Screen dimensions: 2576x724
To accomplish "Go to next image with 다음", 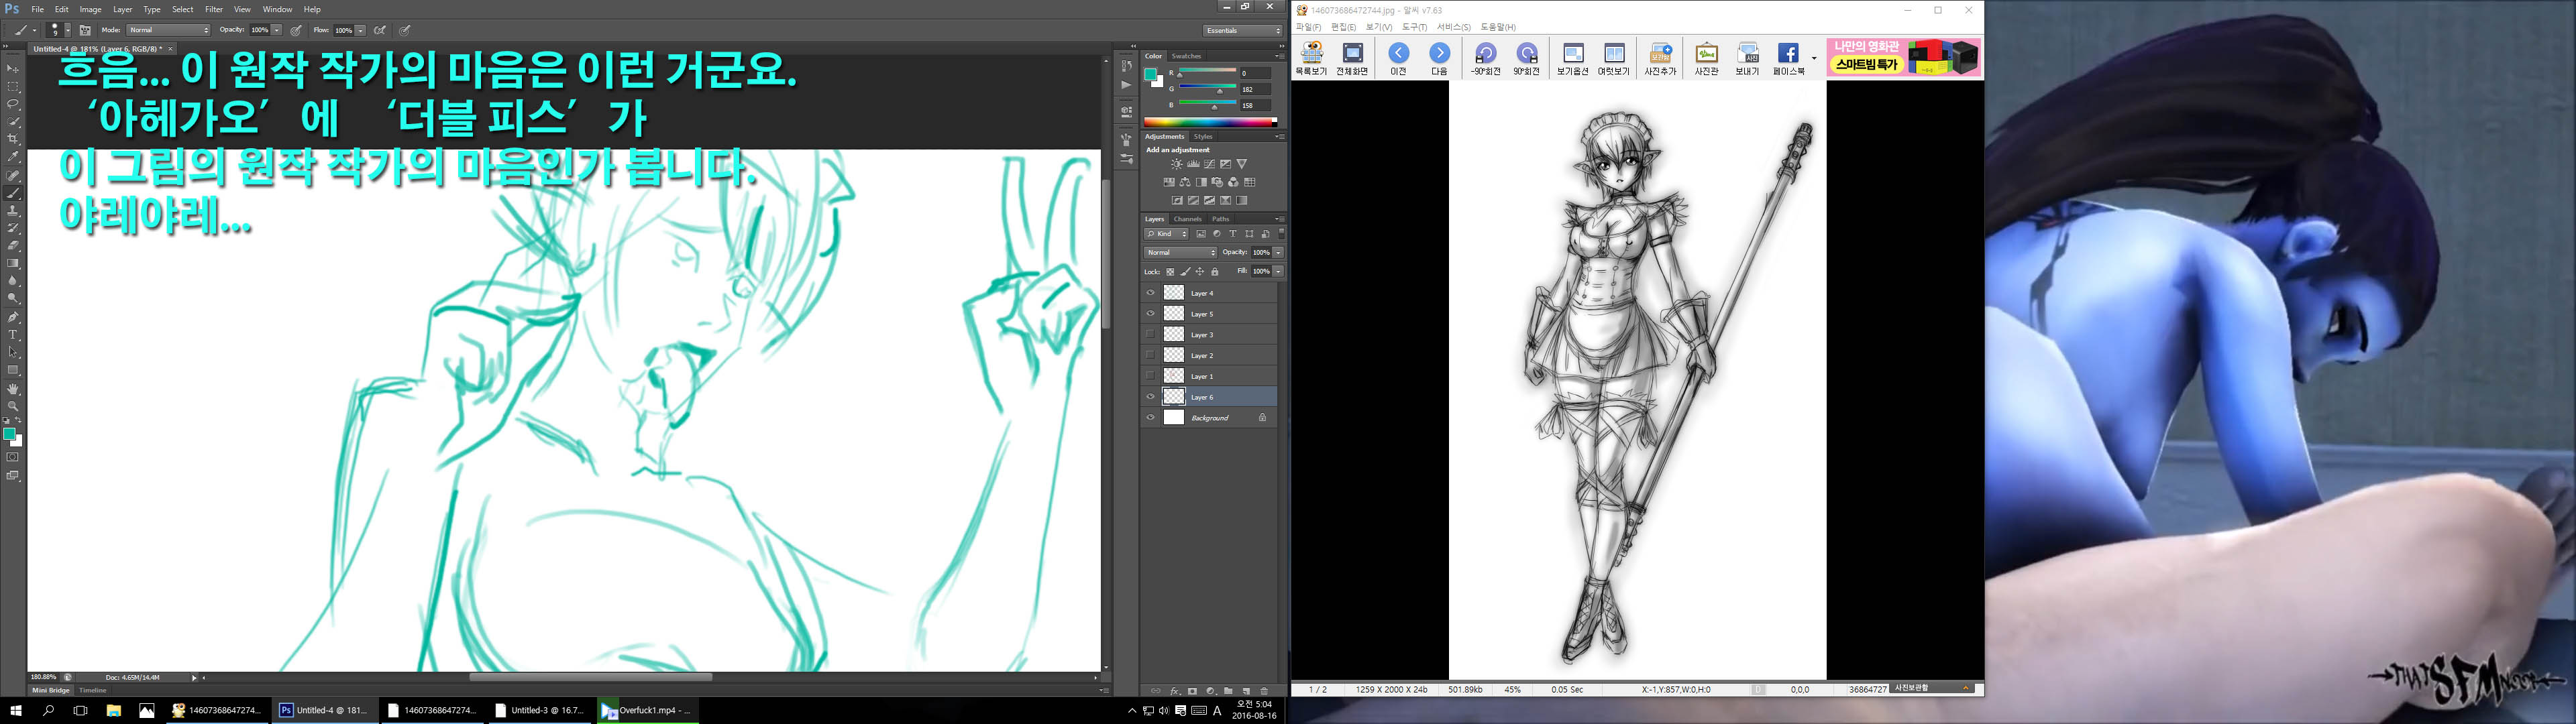I will tap(1439, 59).
